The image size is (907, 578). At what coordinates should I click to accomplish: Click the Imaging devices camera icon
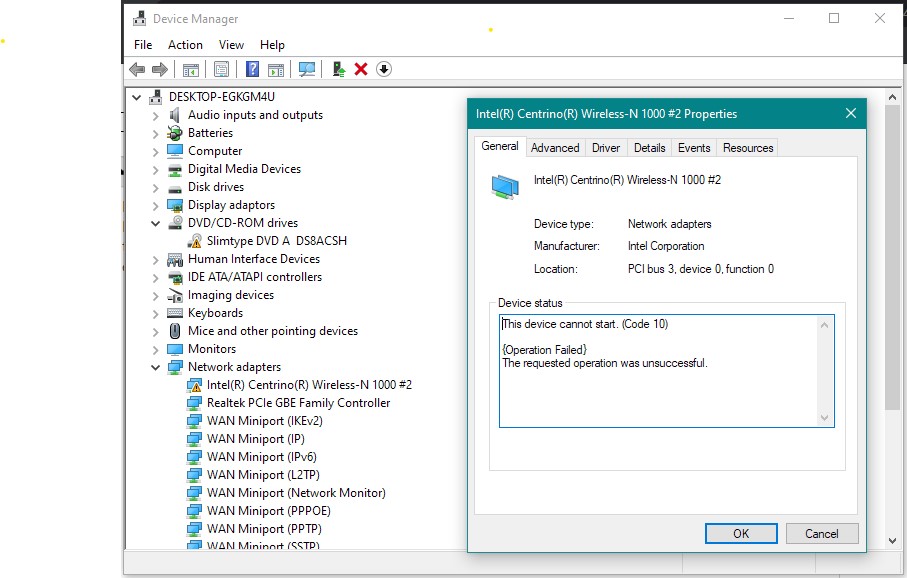tap(175, 296)
